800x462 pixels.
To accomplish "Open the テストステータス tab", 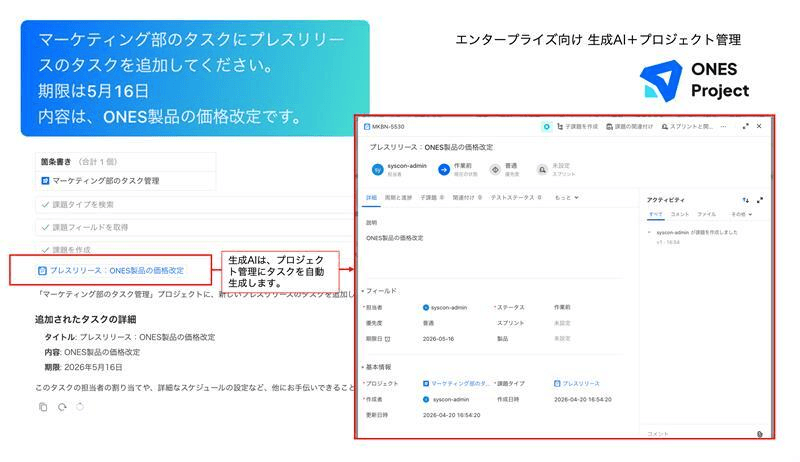I will (516, 197).
